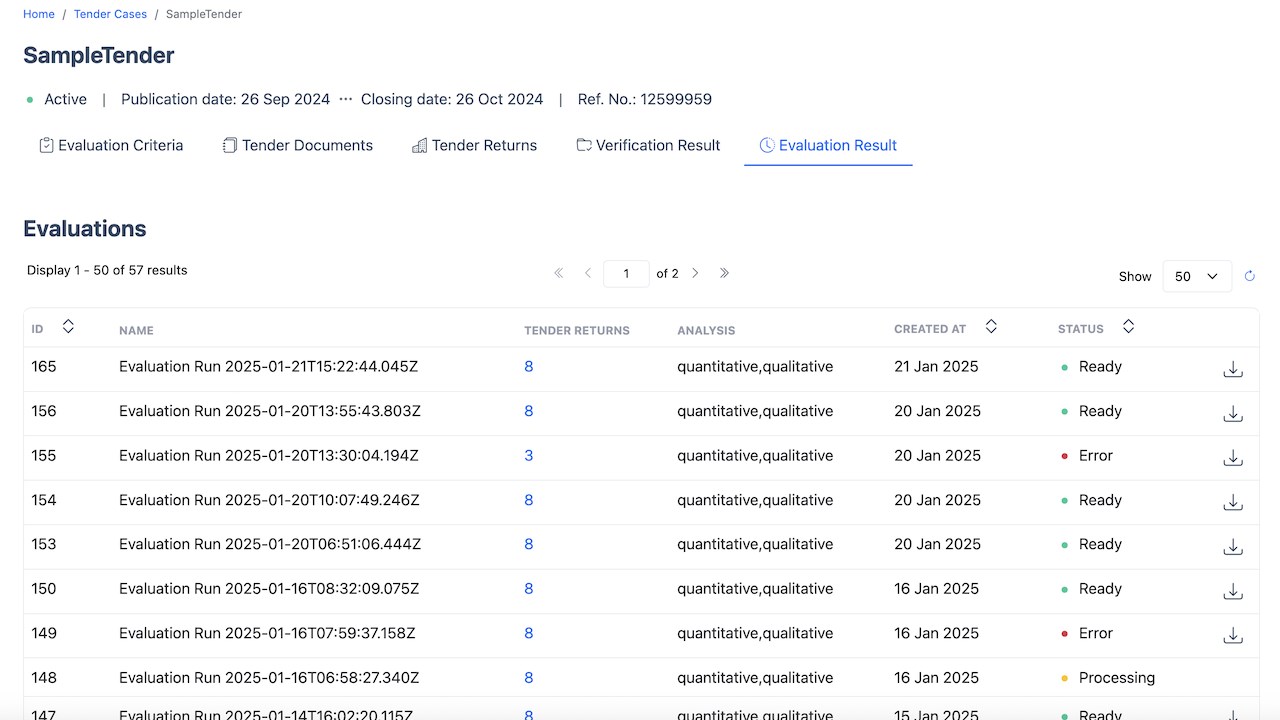1280x720 pixels.
Task: Sort evaluations by Created At
Action: 991,327
